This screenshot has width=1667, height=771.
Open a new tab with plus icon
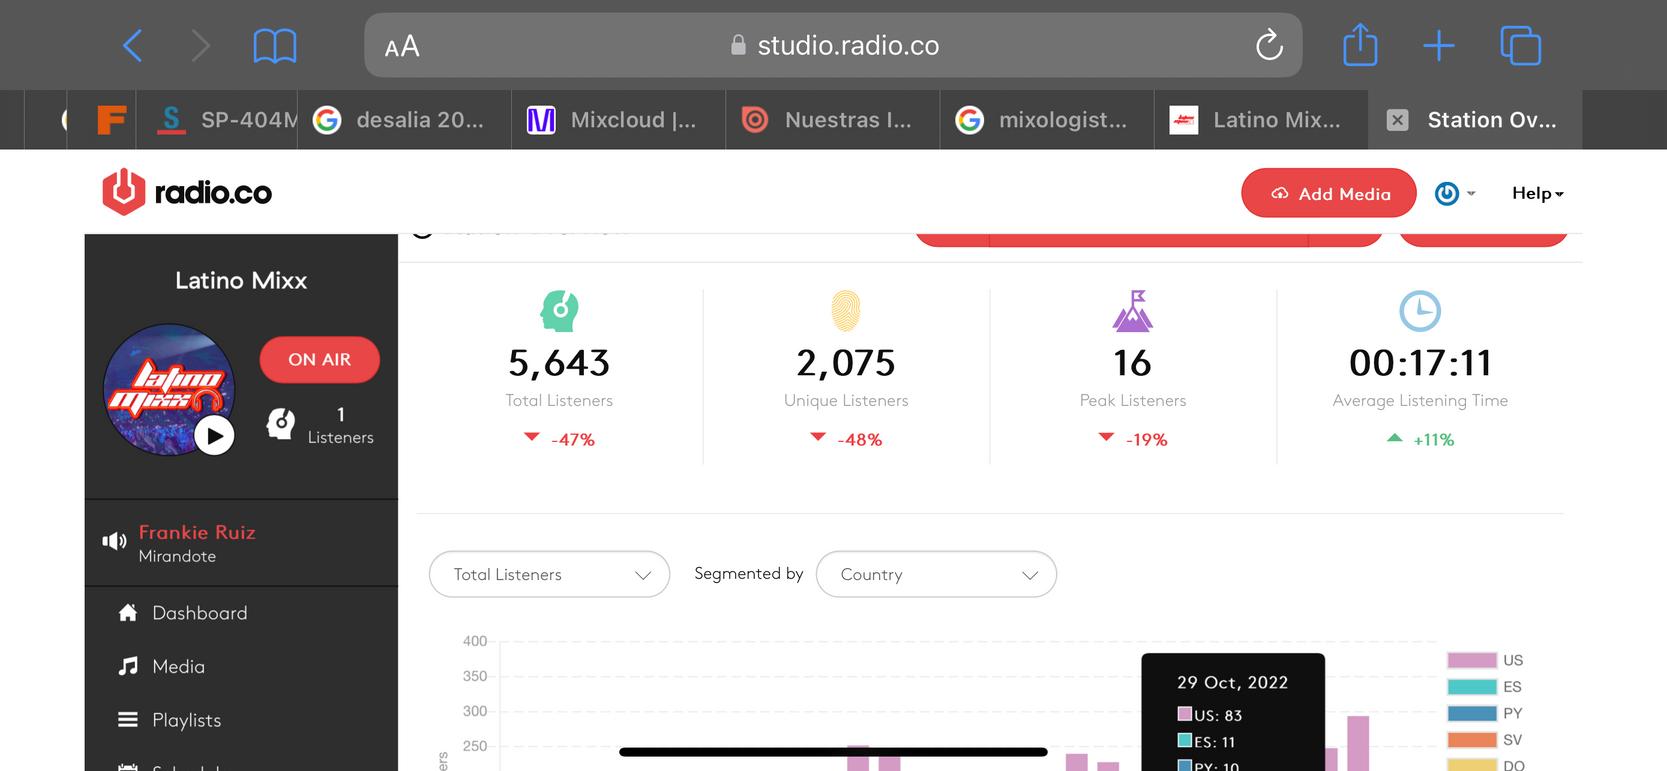click(x=1438, y=46)
